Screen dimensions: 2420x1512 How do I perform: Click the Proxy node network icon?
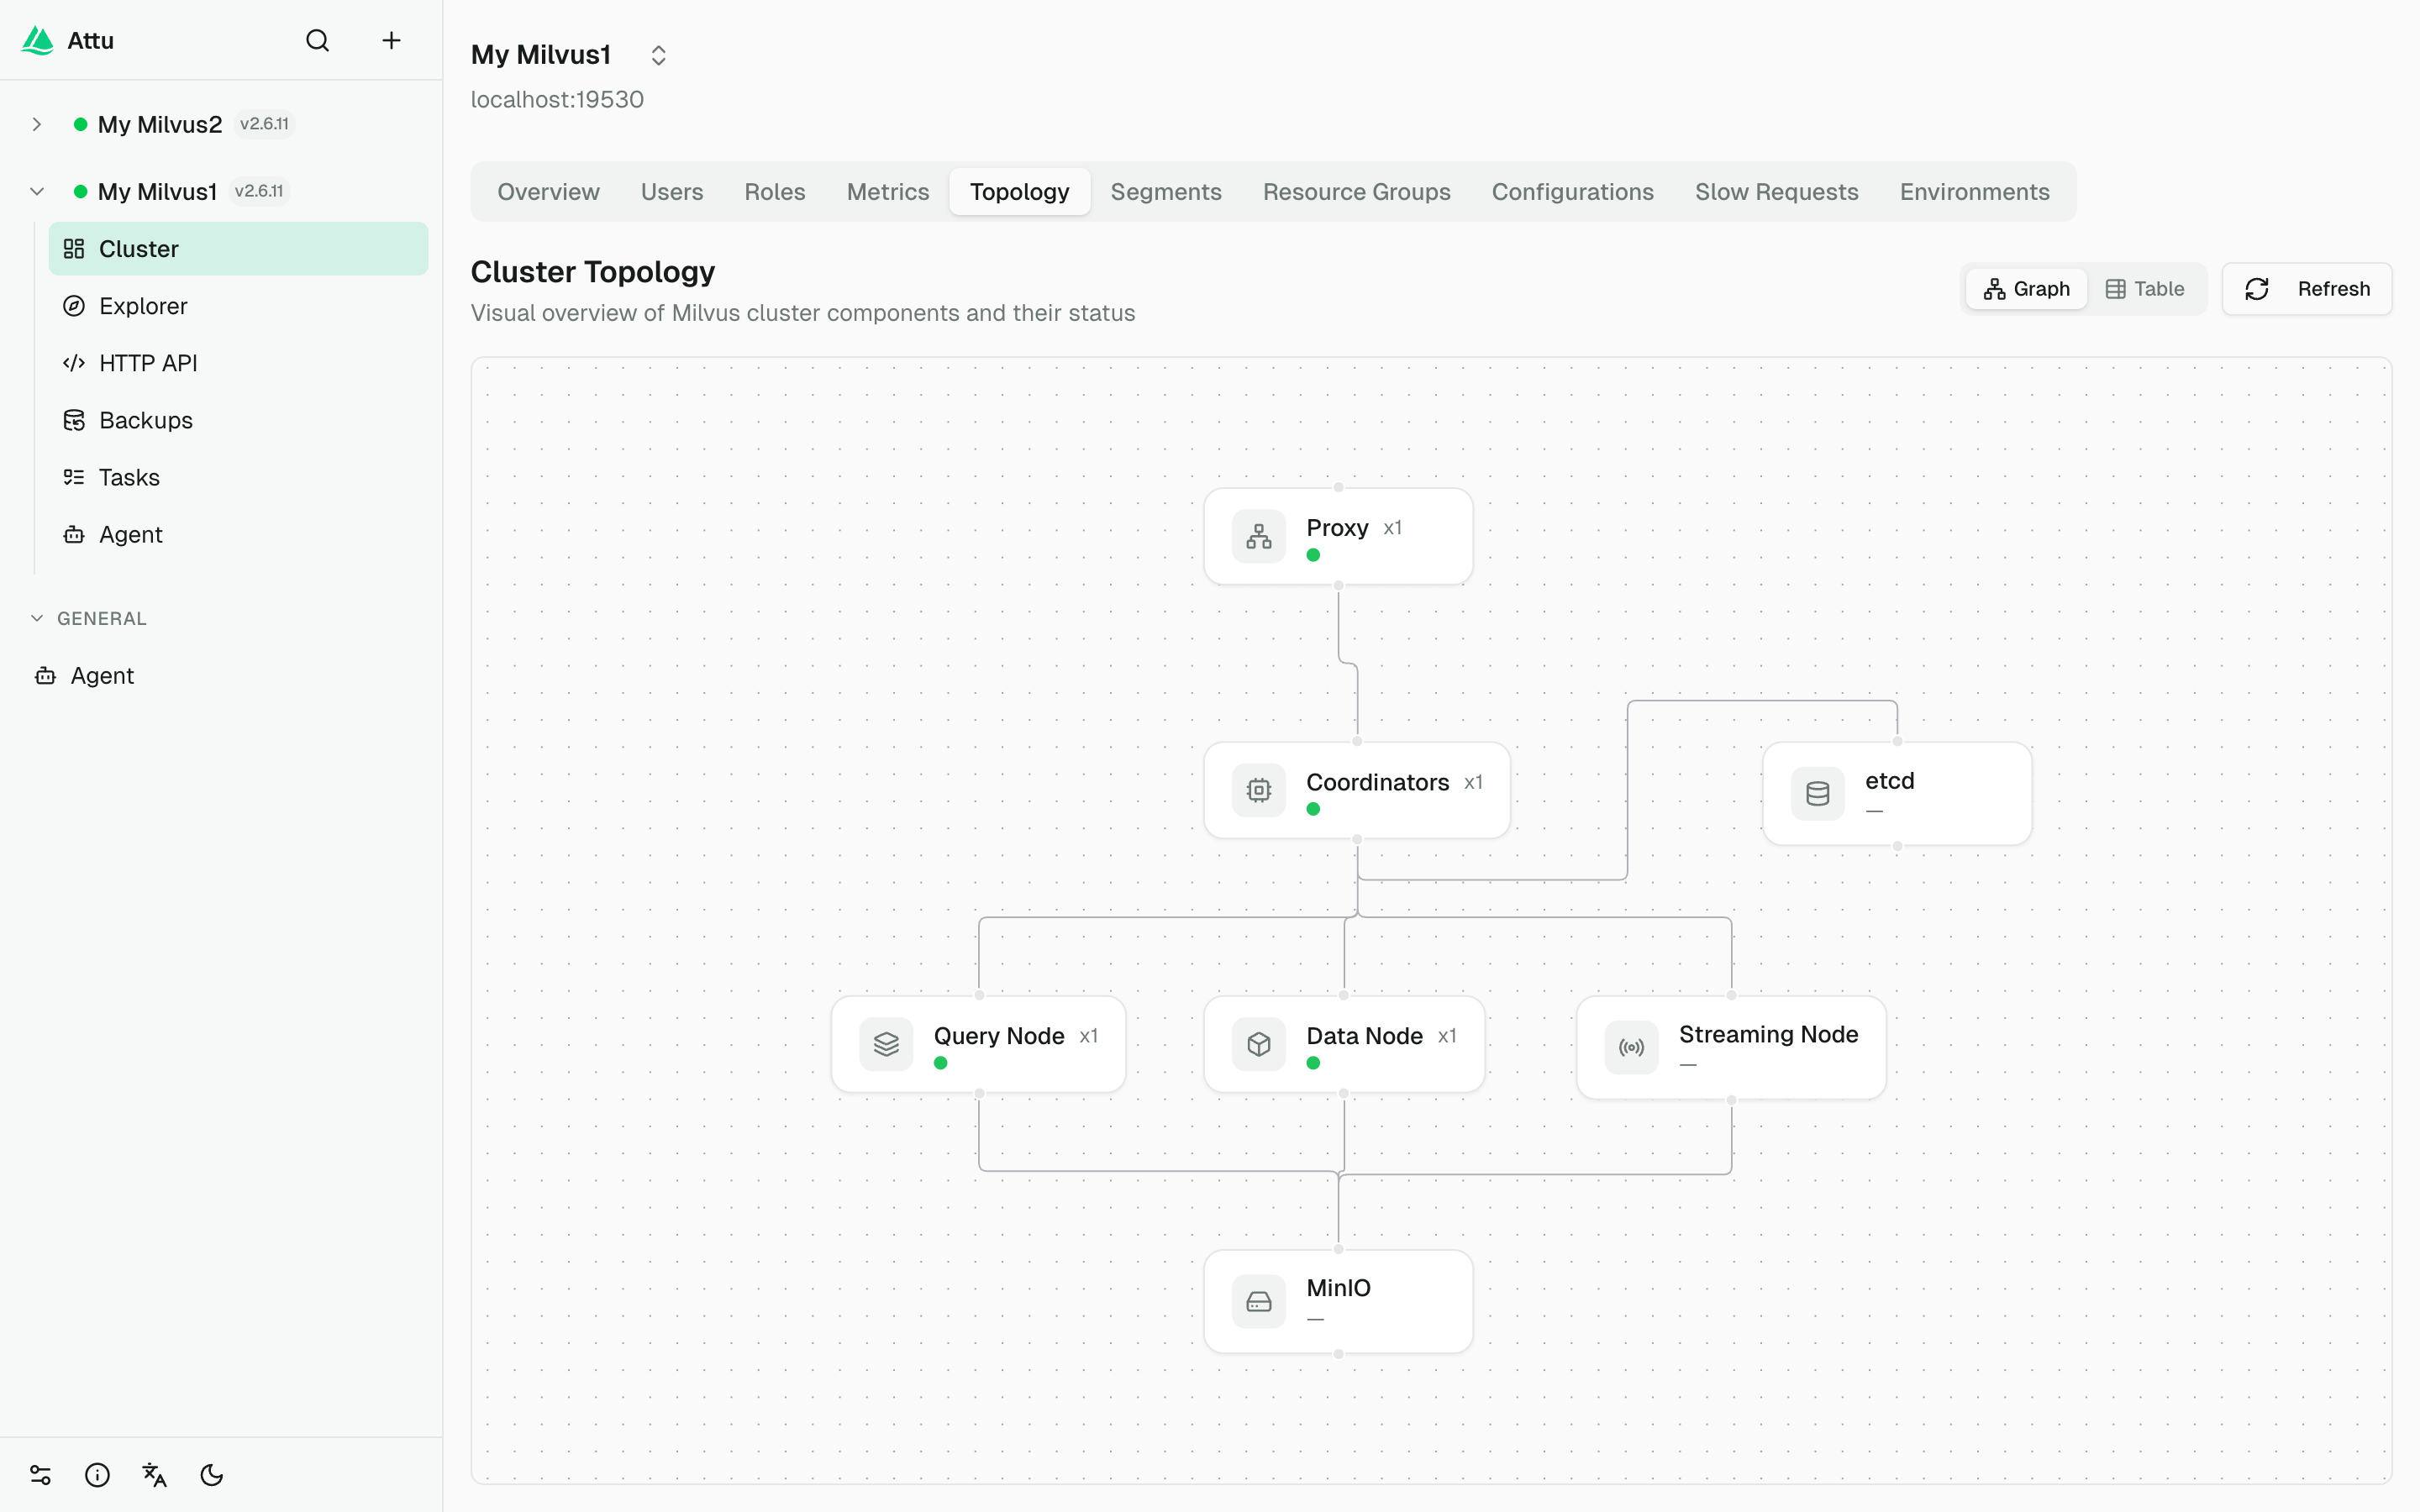pos(1259,537)
